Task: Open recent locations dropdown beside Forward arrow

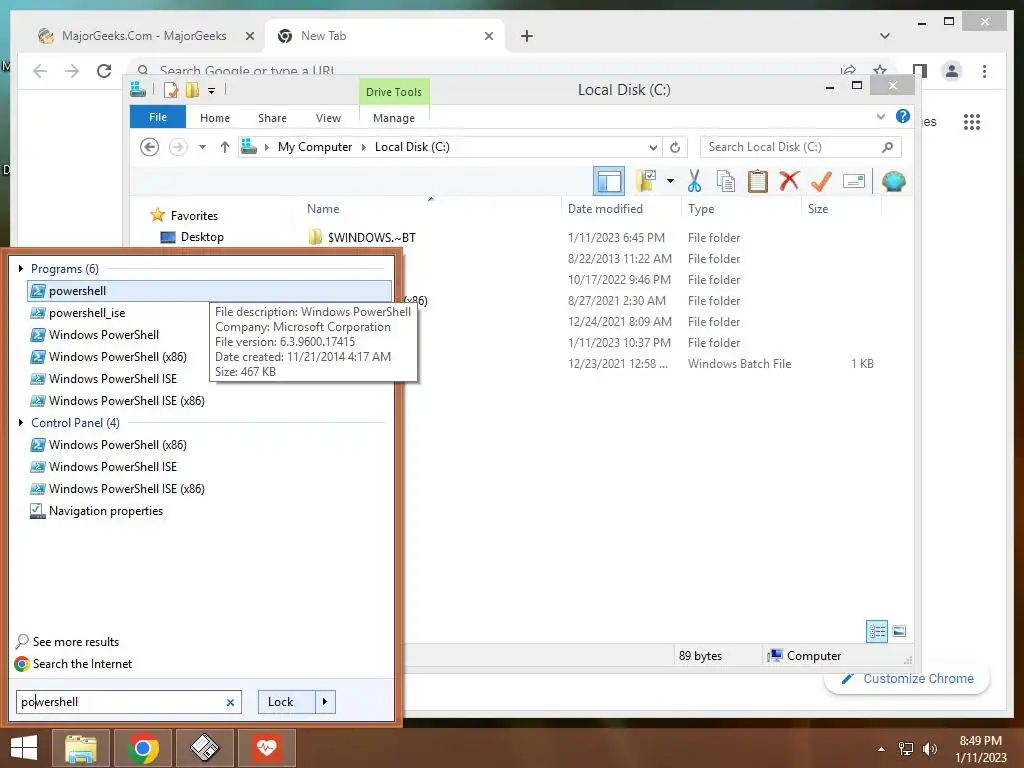Action: tap(202, 147)
